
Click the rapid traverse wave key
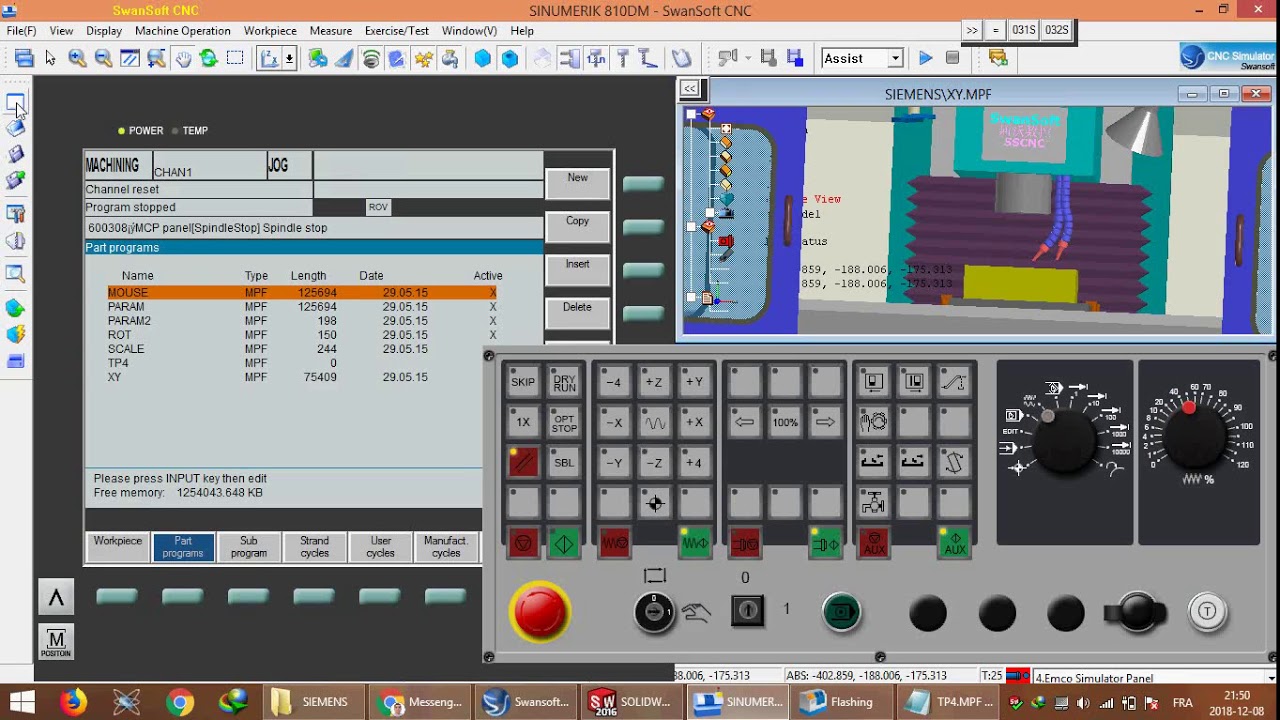point(654,423)
